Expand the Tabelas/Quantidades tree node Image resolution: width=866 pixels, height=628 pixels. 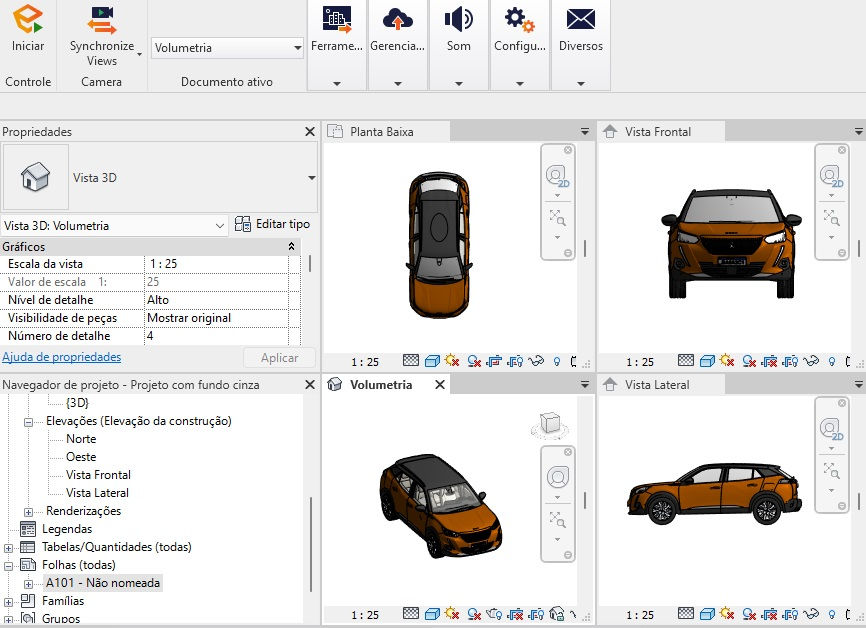tap(8, 547)
